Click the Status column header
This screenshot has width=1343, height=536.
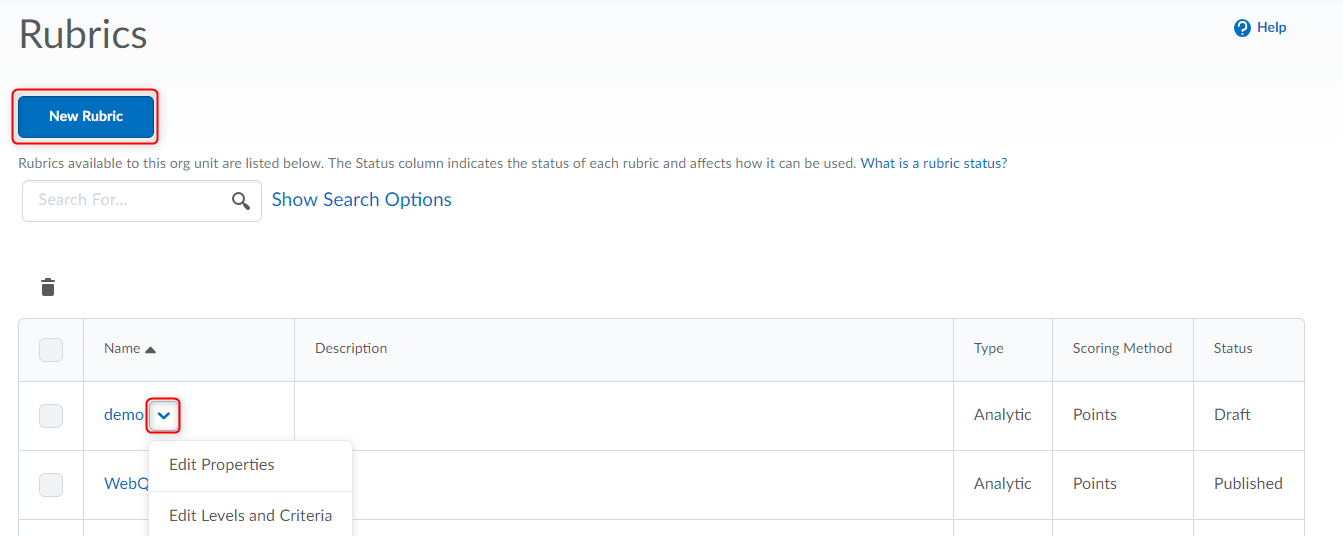[1232, 349]
